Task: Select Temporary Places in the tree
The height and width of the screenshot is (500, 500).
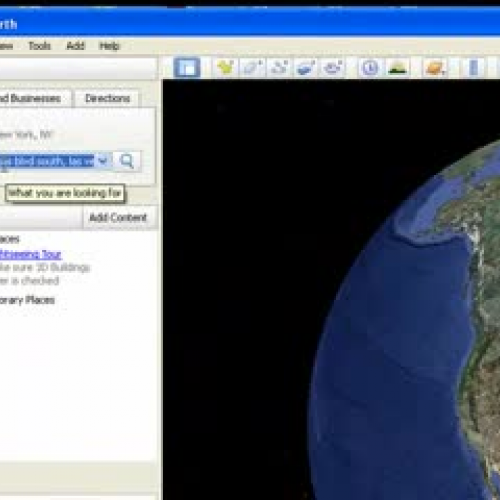Action: tap(27, 300)
